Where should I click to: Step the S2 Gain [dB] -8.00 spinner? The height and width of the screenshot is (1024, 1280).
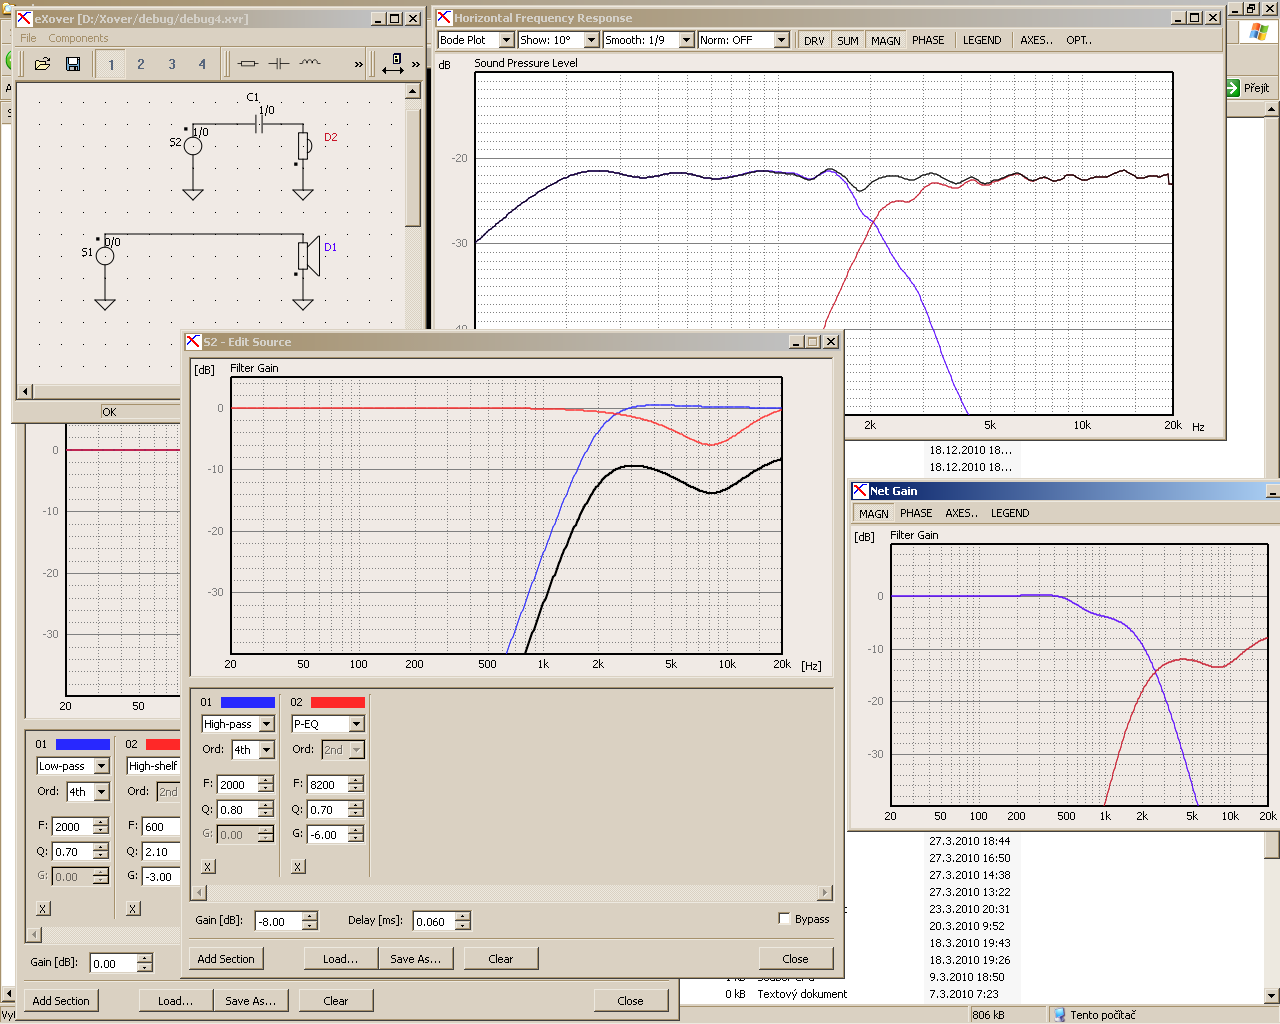(x=310, y=921)
